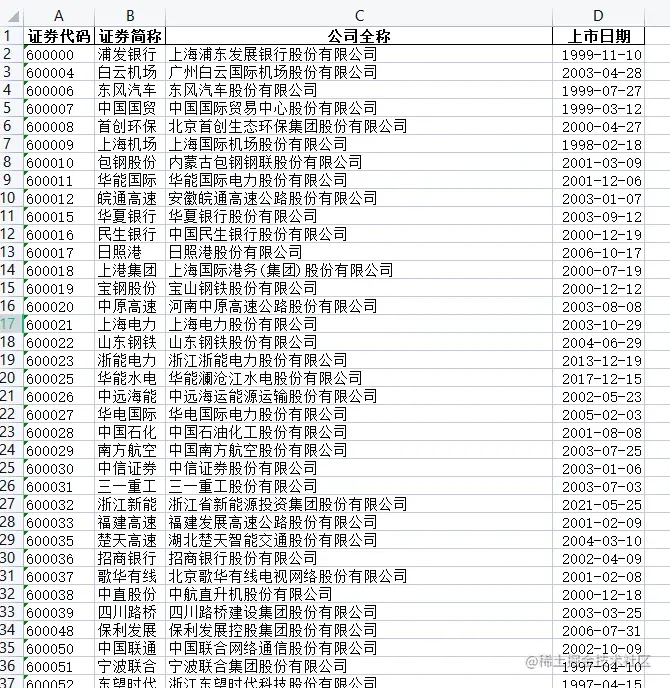Select date cell 2006-07-31
The height and width of the screenshot is (688, 670).
pos(598,630)
